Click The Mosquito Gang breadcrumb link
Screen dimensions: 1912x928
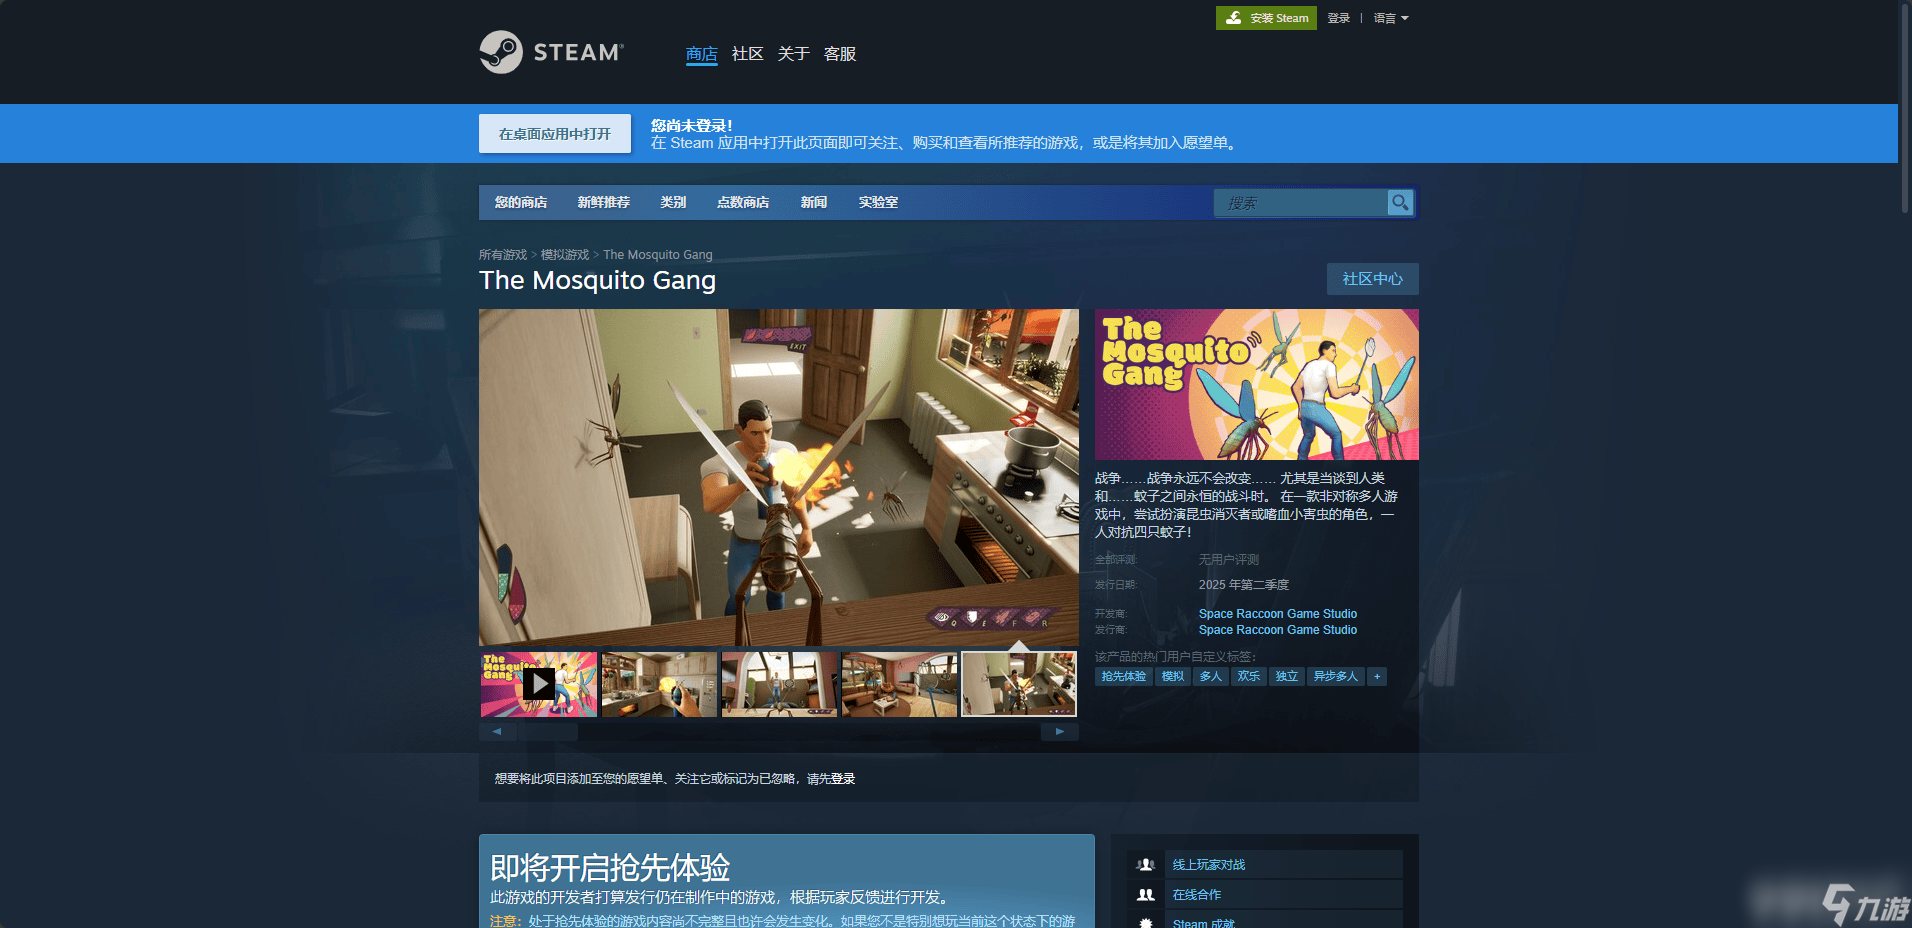tap(658, 255)
